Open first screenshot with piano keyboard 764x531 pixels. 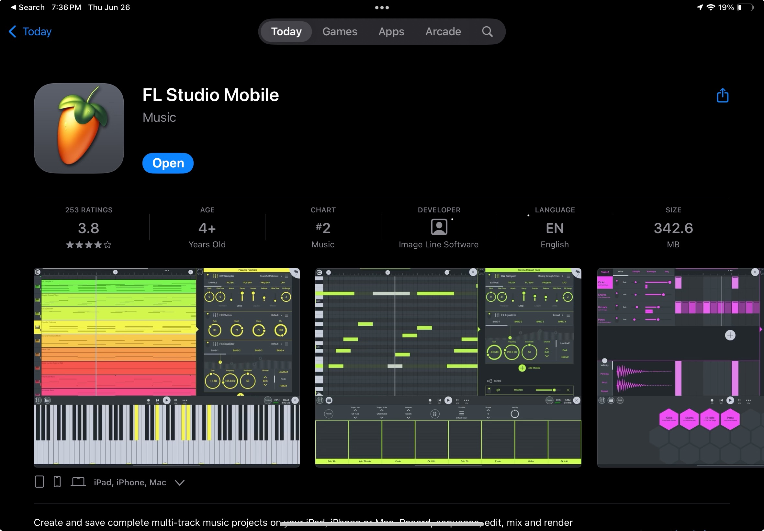coord(167,367)
